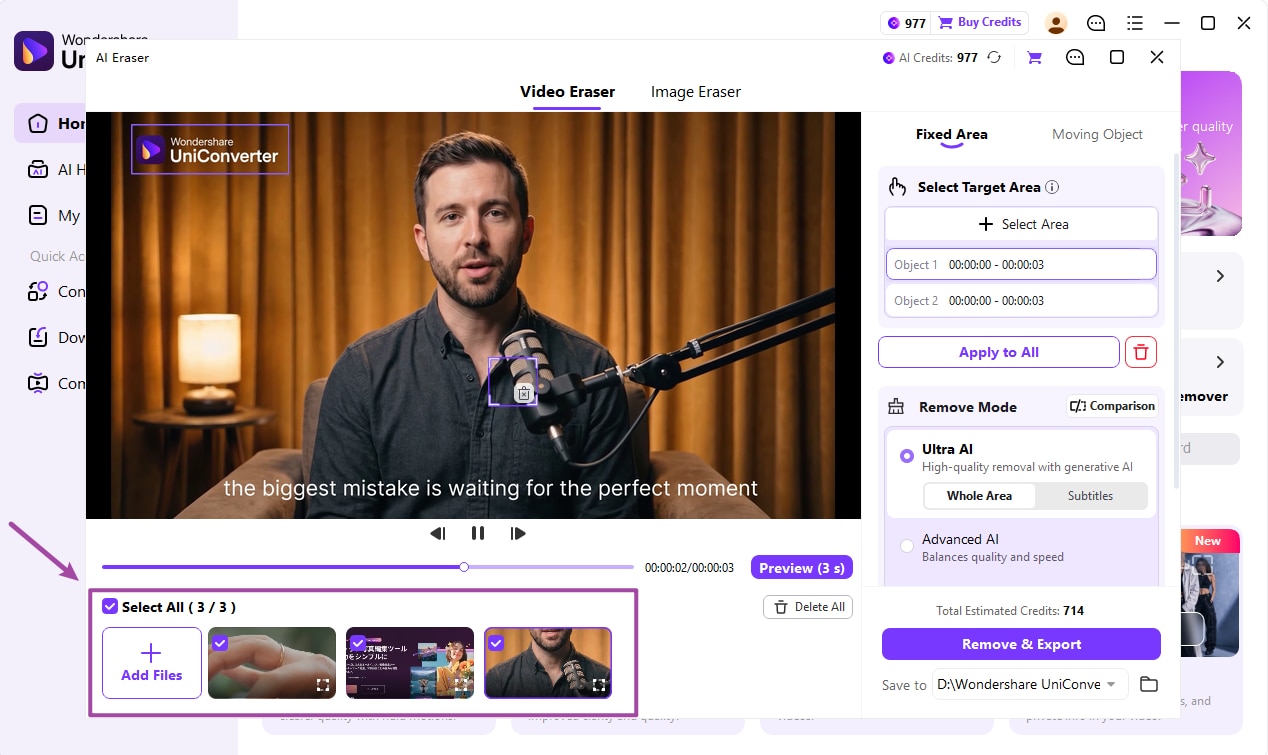Switch removal to Whole Area
Screen dimensions: 1268x755
point(979,496)
